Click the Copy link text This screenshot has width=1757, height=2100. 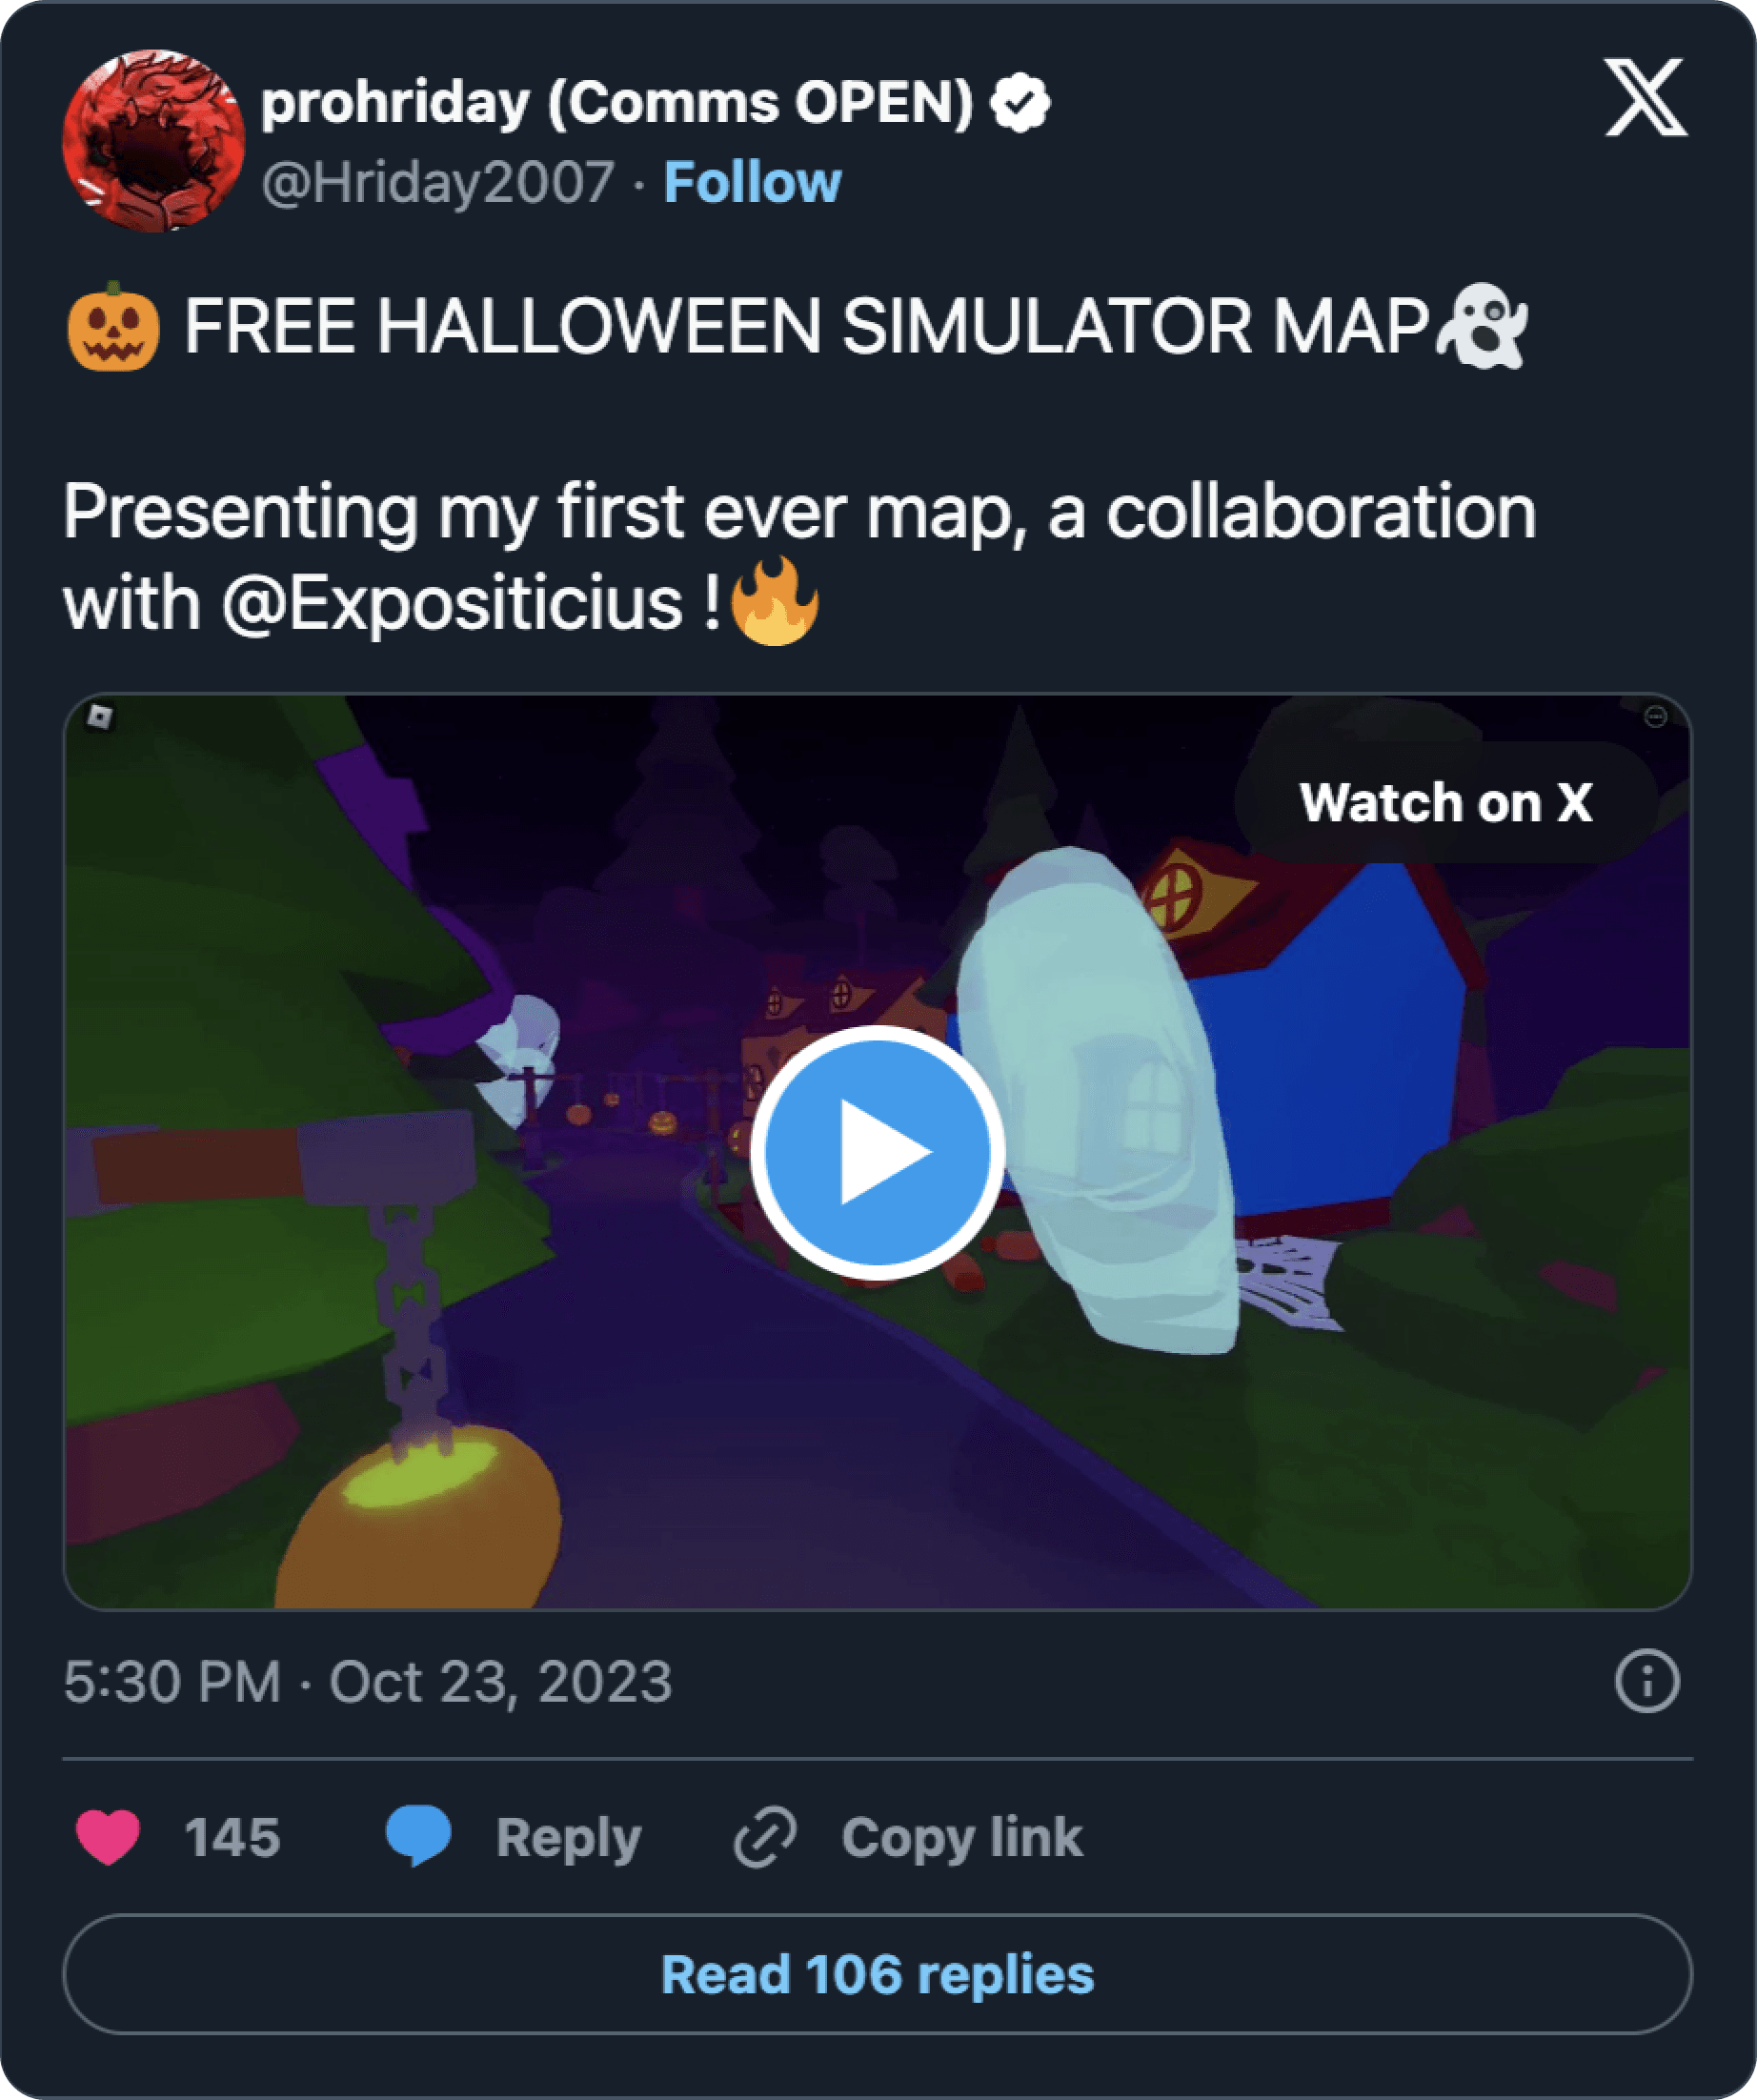coord(962,1838)
